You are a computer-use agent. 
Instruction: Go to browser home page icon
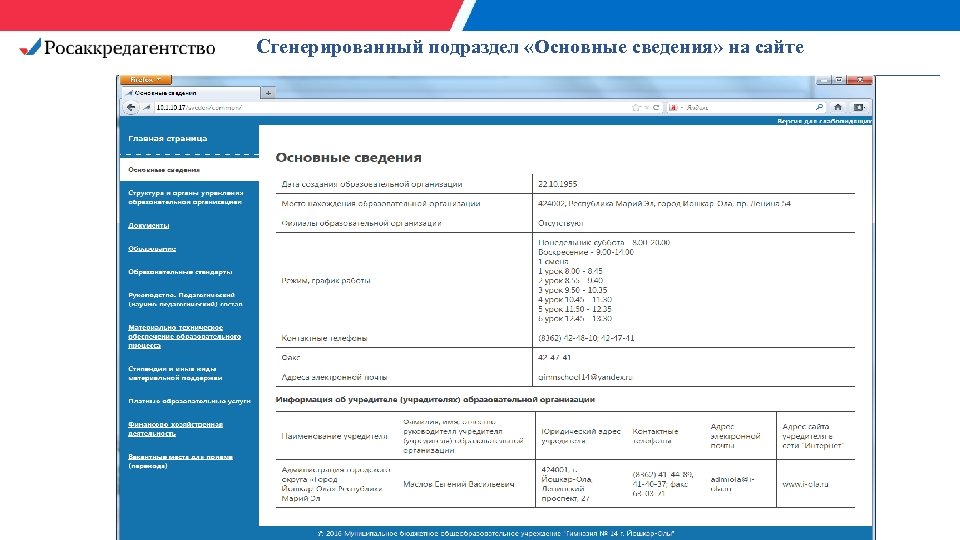point(838,107)
